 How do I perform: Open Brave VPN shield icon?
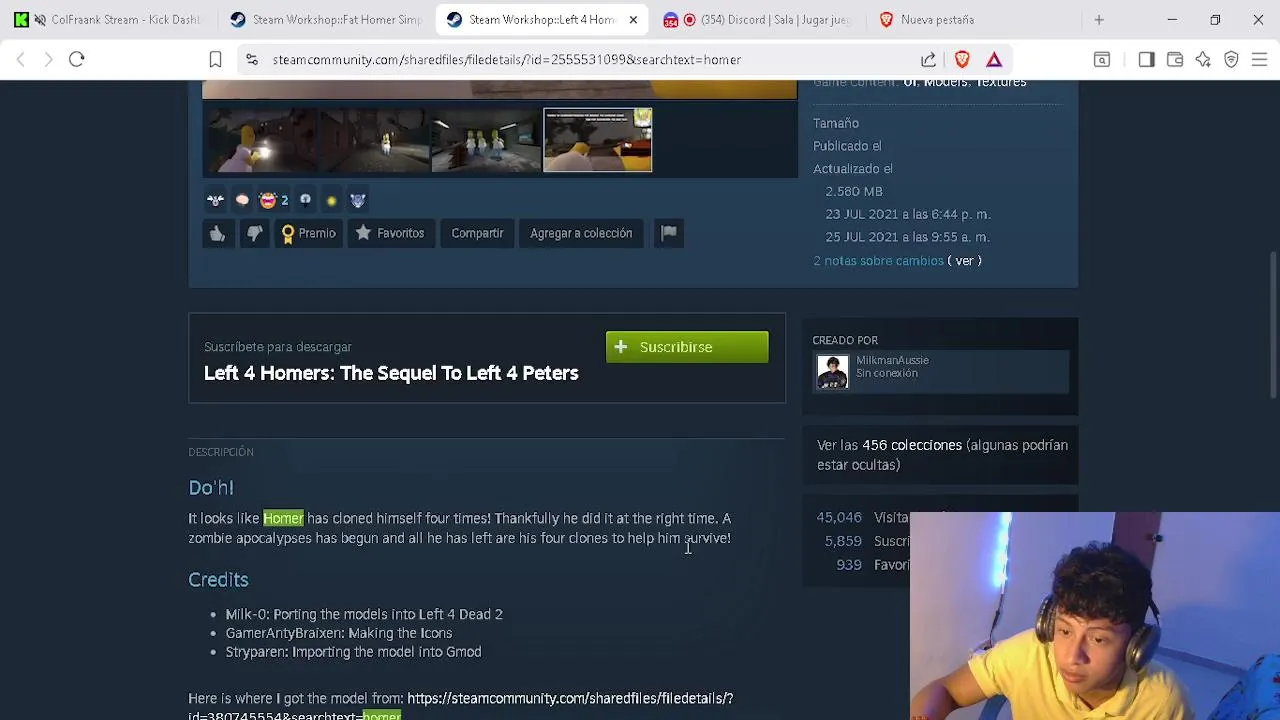pos(1231,60)
